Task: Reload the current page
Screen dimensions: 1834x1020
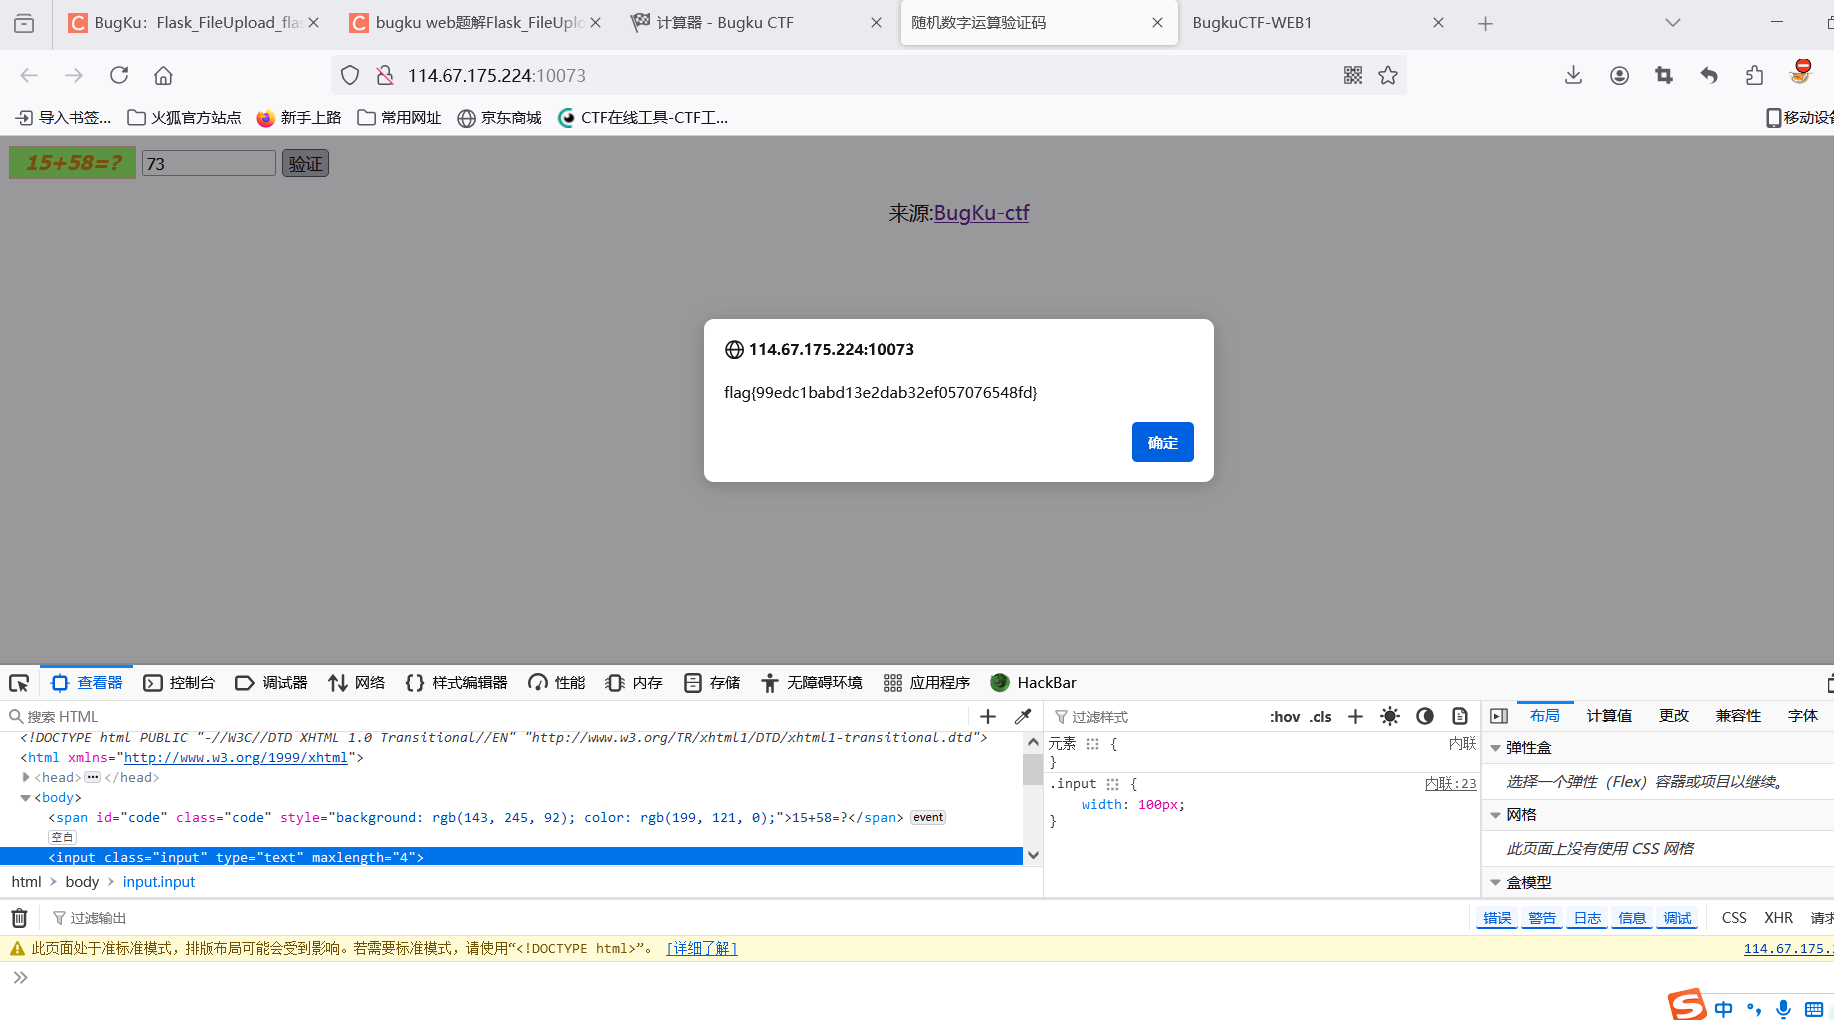Action: 118,75
